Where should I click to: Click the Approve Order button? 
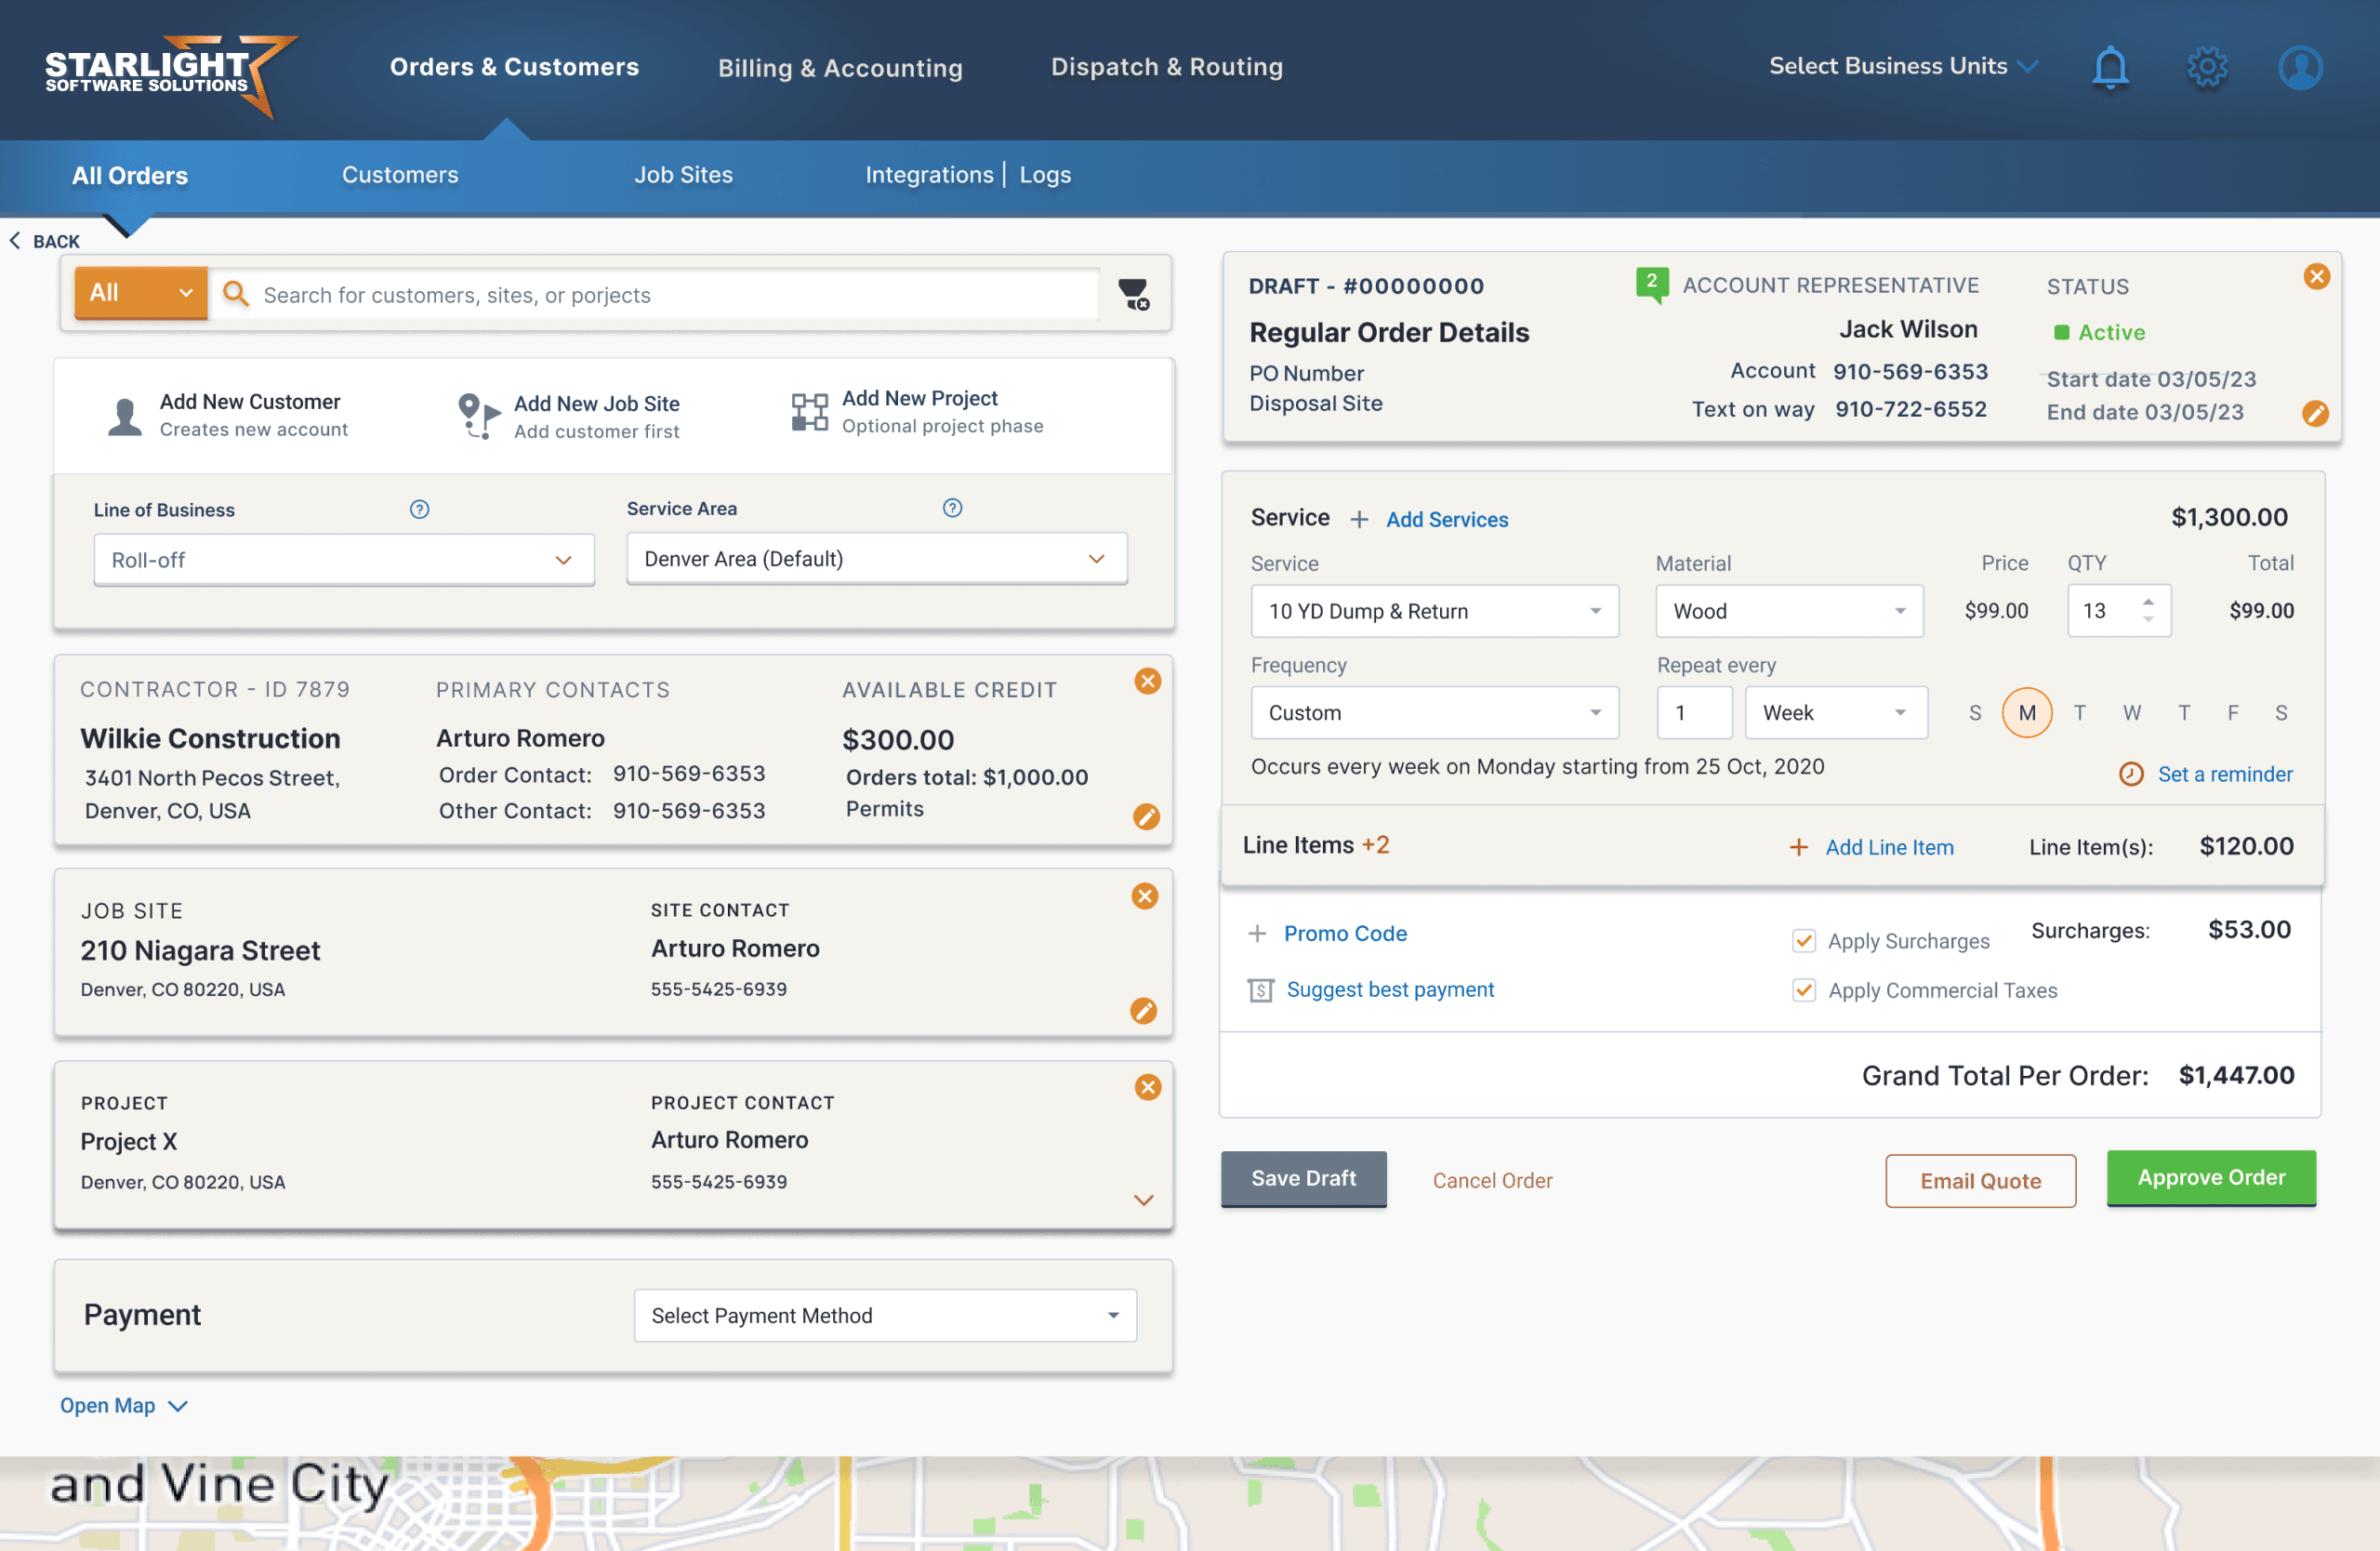click(2210, 1178)
